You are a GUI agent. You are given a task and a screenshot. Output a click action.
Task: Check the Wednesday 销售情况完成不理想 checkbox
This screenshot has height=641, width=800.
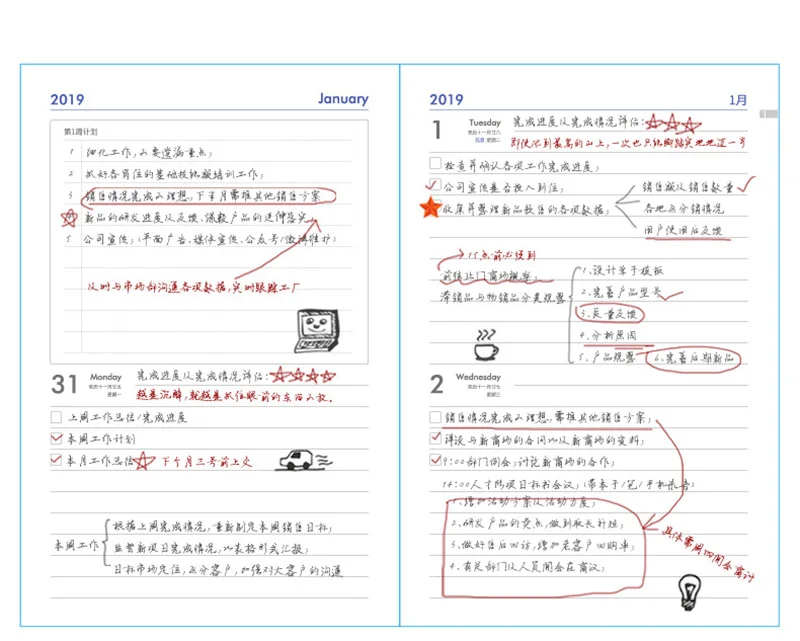click(435, 417)
